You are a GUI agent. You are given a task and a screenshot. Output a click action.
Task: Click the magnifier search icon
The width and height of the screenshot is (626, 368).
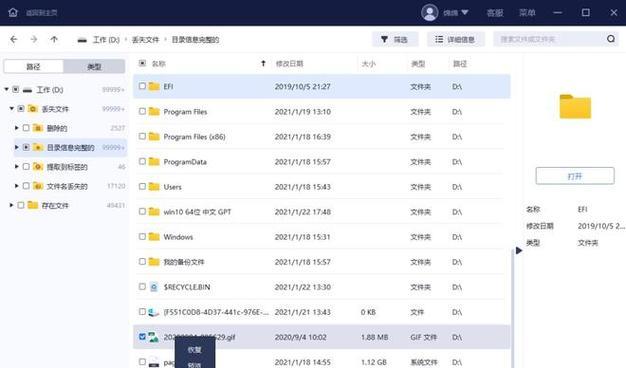point(611,39)
